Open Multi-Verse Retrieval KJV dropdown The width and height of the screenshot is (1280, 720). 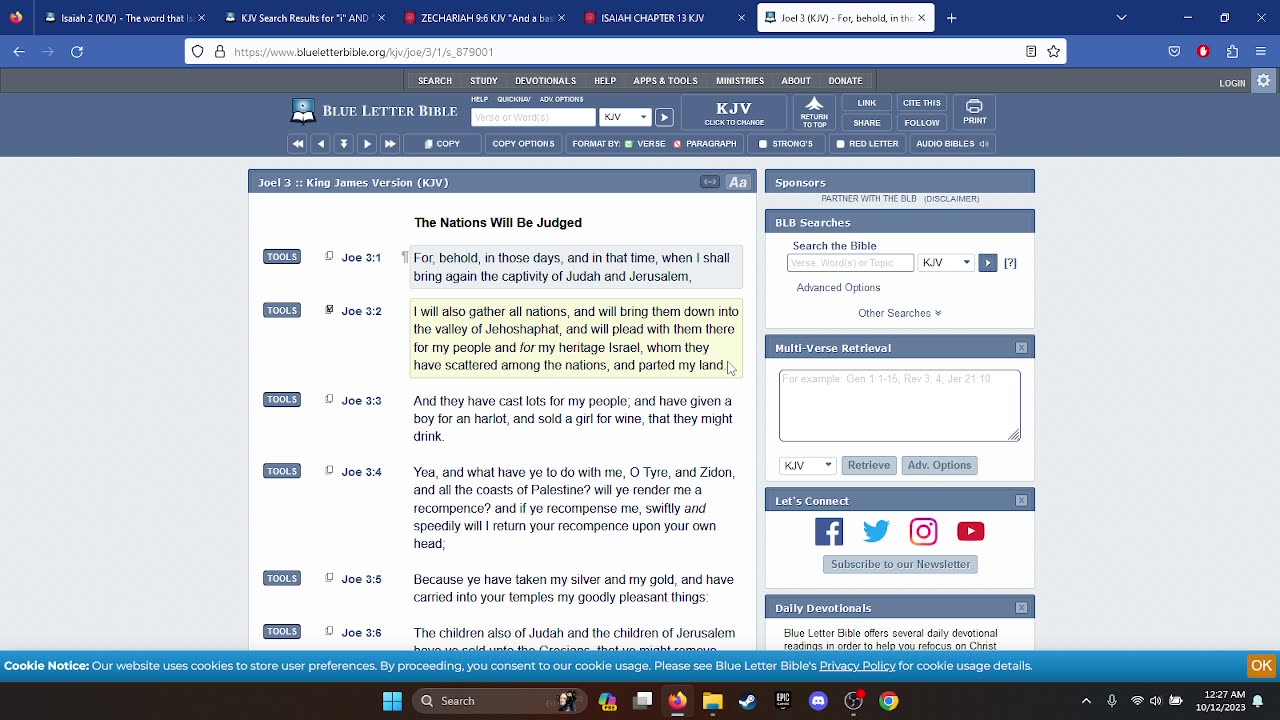click(808, 465)
